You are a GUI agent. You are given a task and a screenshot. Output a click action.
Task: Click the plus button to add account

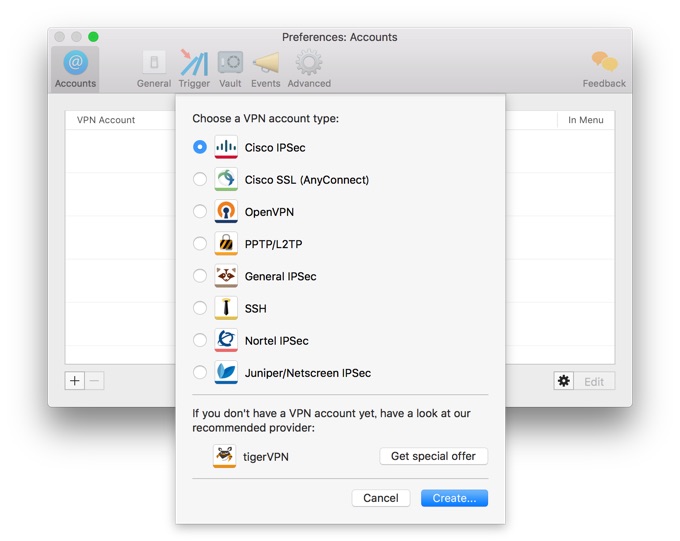pyautogui.click(x=75, y=381)
